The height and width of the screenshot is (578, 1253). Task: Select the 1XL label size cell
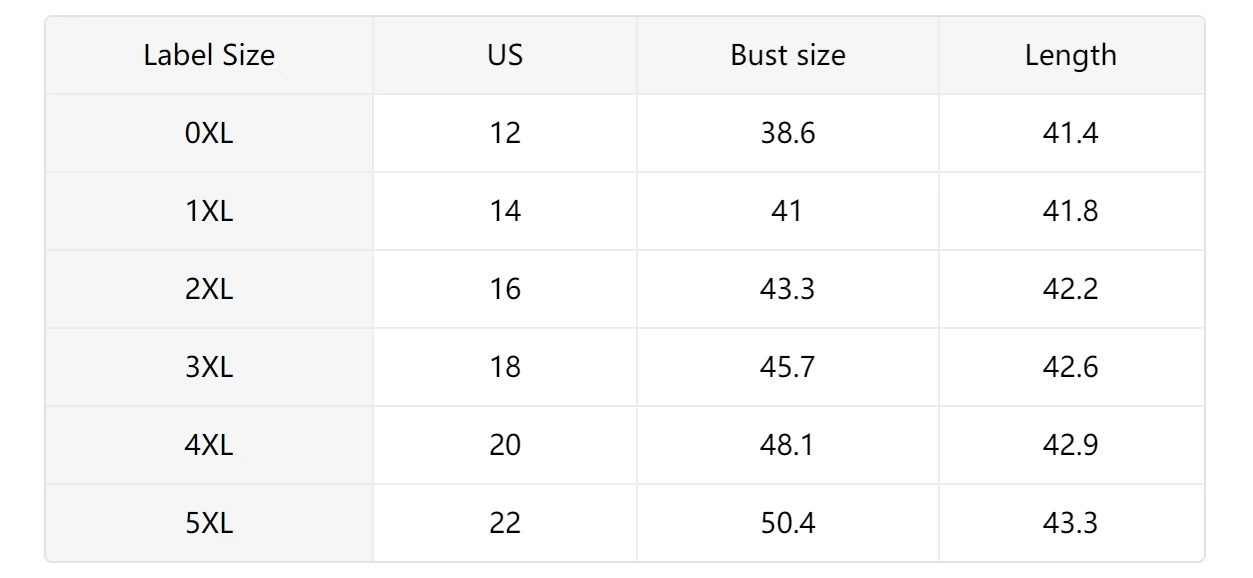pyautogui.click(x=209, y=211)
